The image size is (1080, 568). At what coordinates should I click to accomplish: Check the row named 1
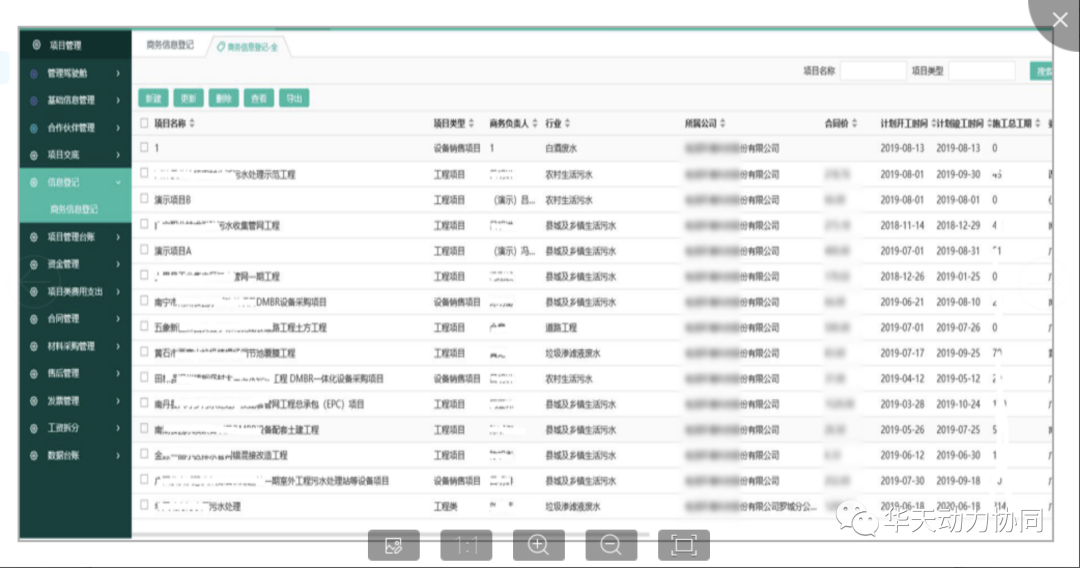pos(144,147)
